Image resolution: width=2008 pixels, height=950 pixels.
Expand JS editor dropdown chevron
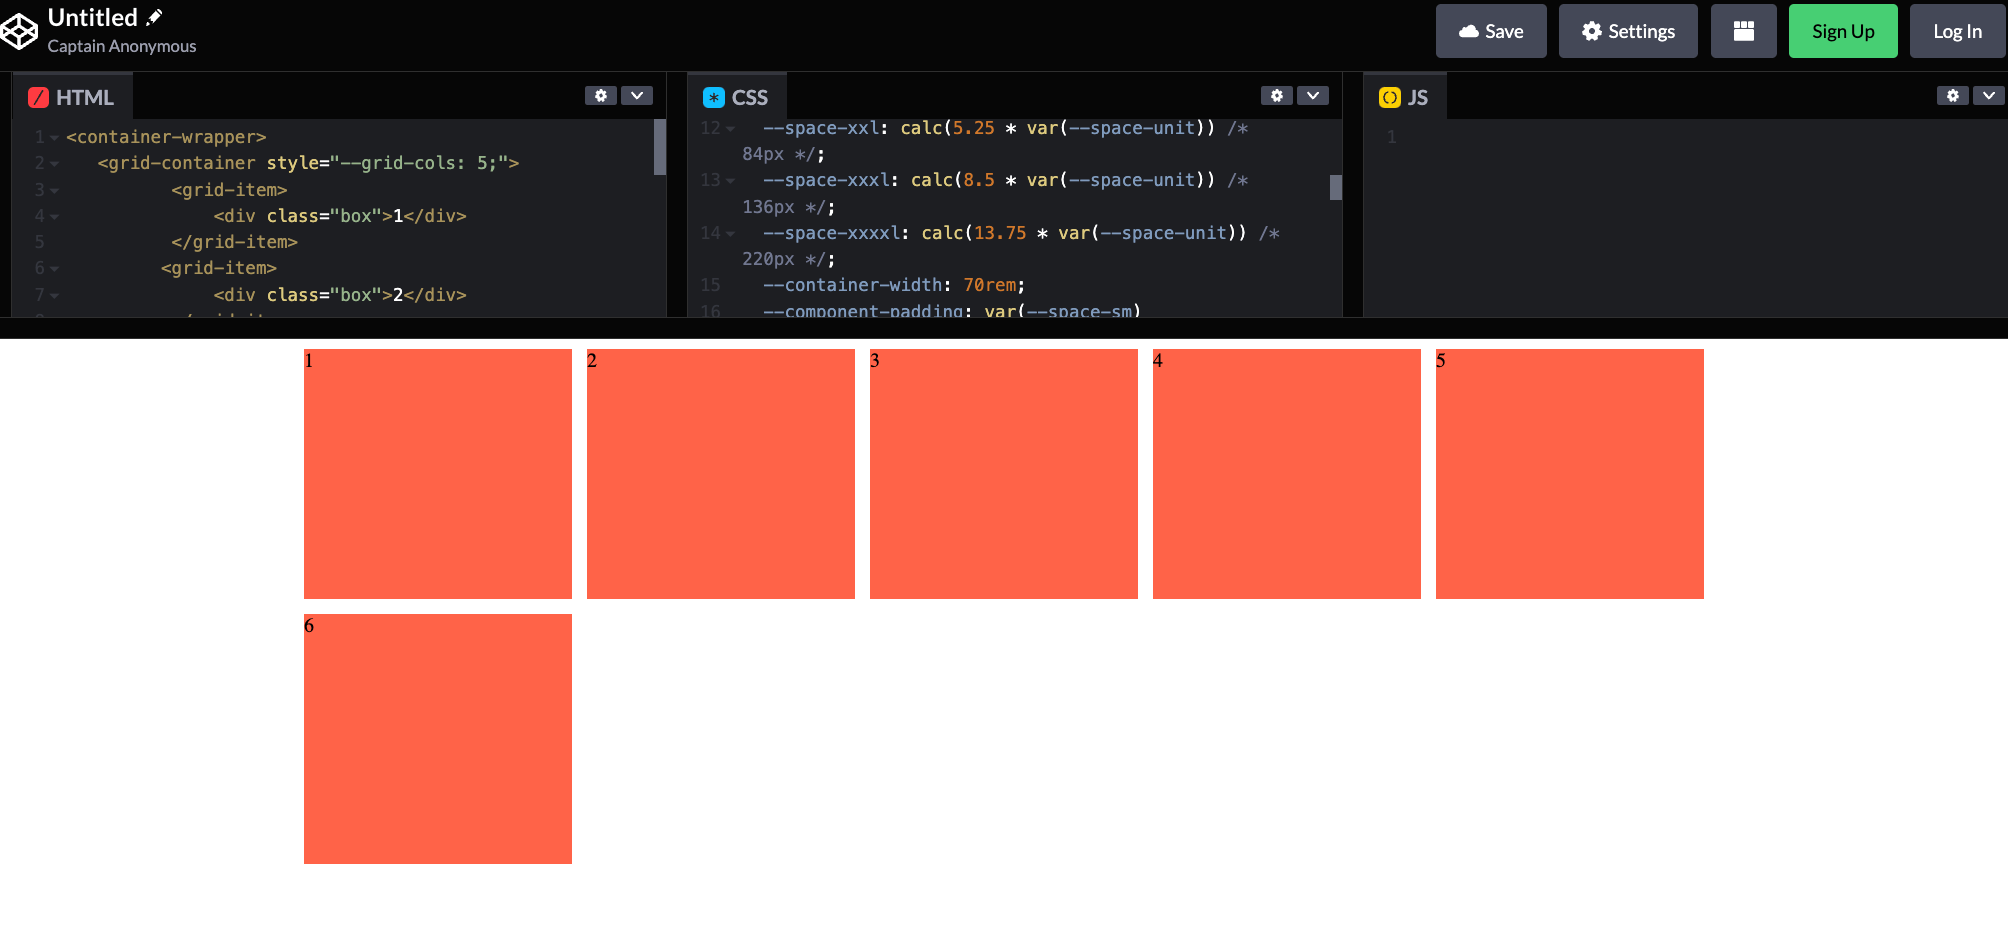pos(1989,95)
